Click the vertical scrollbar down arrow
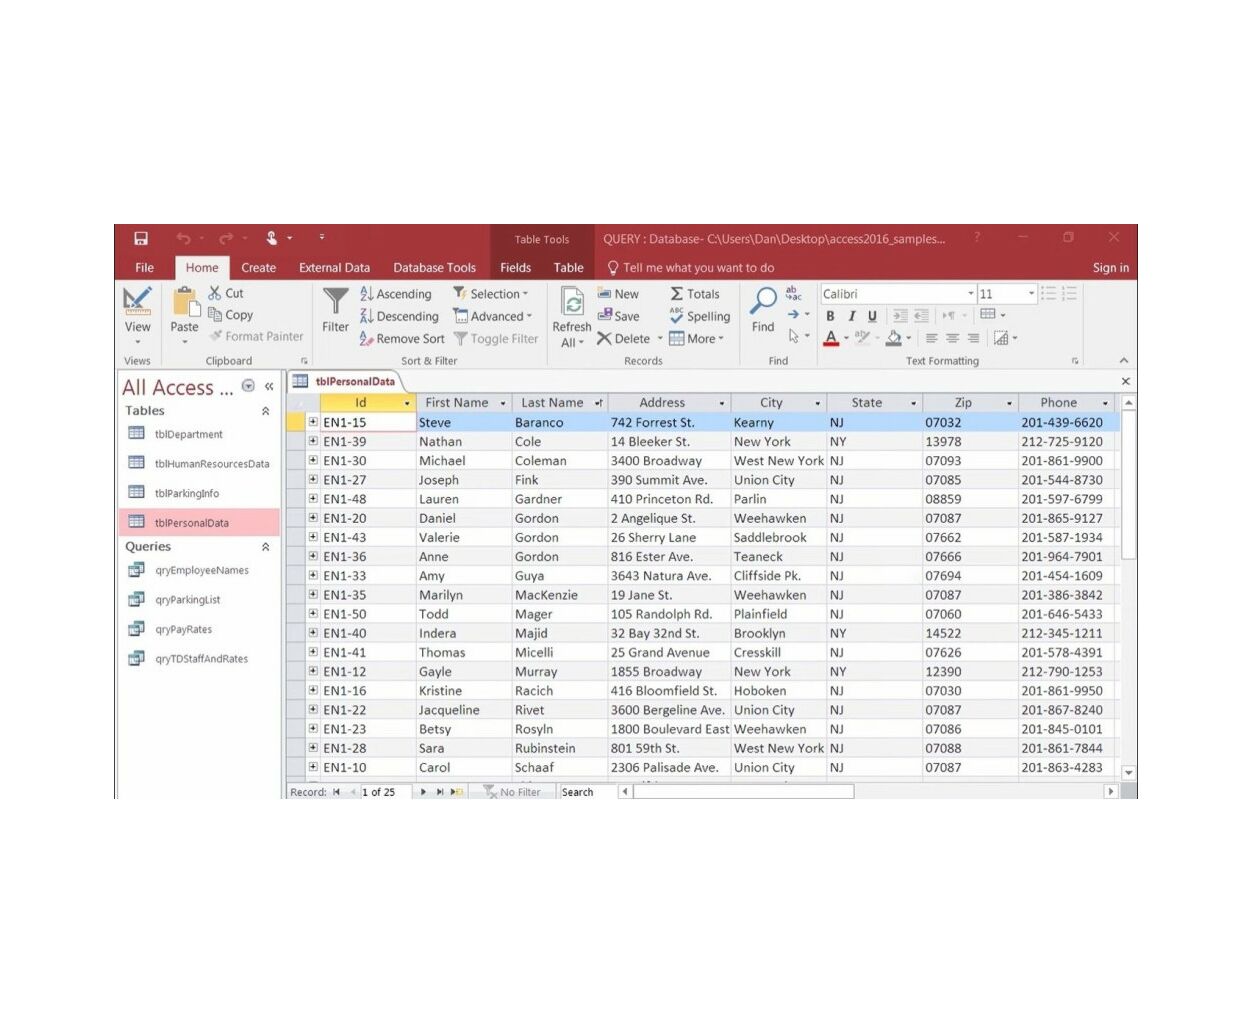This screenshot has width=1252, height=1024. (1128, 772)
